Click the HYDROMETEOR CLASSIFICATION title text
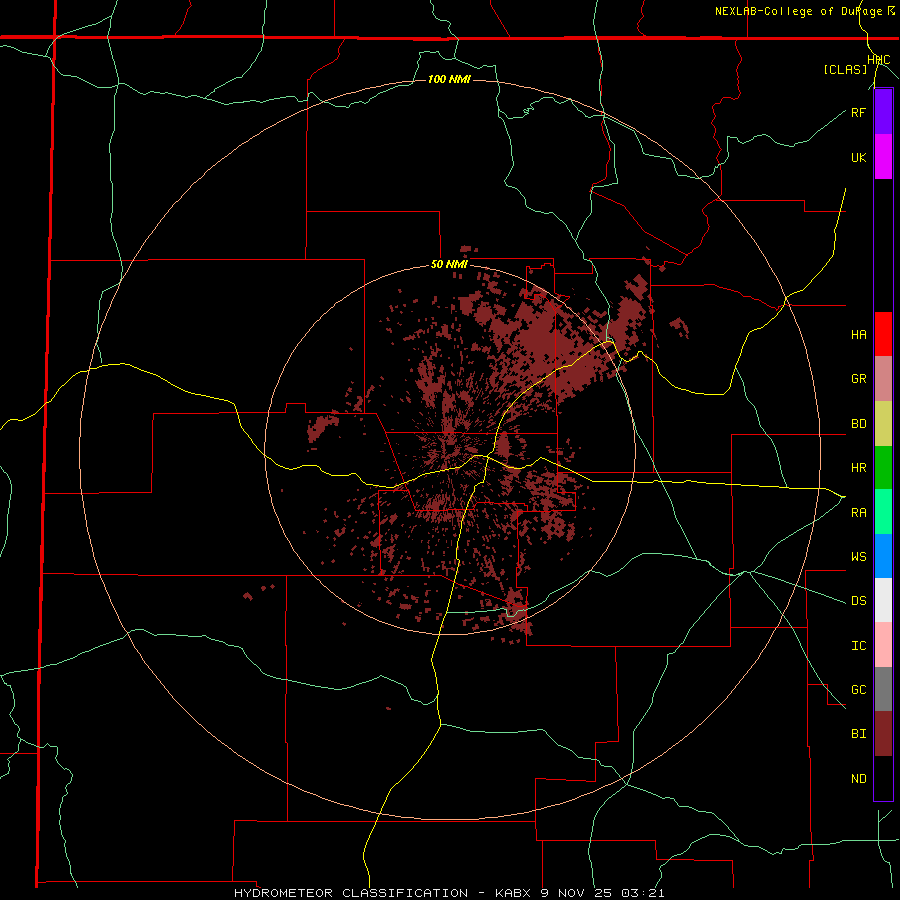The width and height of the screenshot is (900, 900). point(350,893)
